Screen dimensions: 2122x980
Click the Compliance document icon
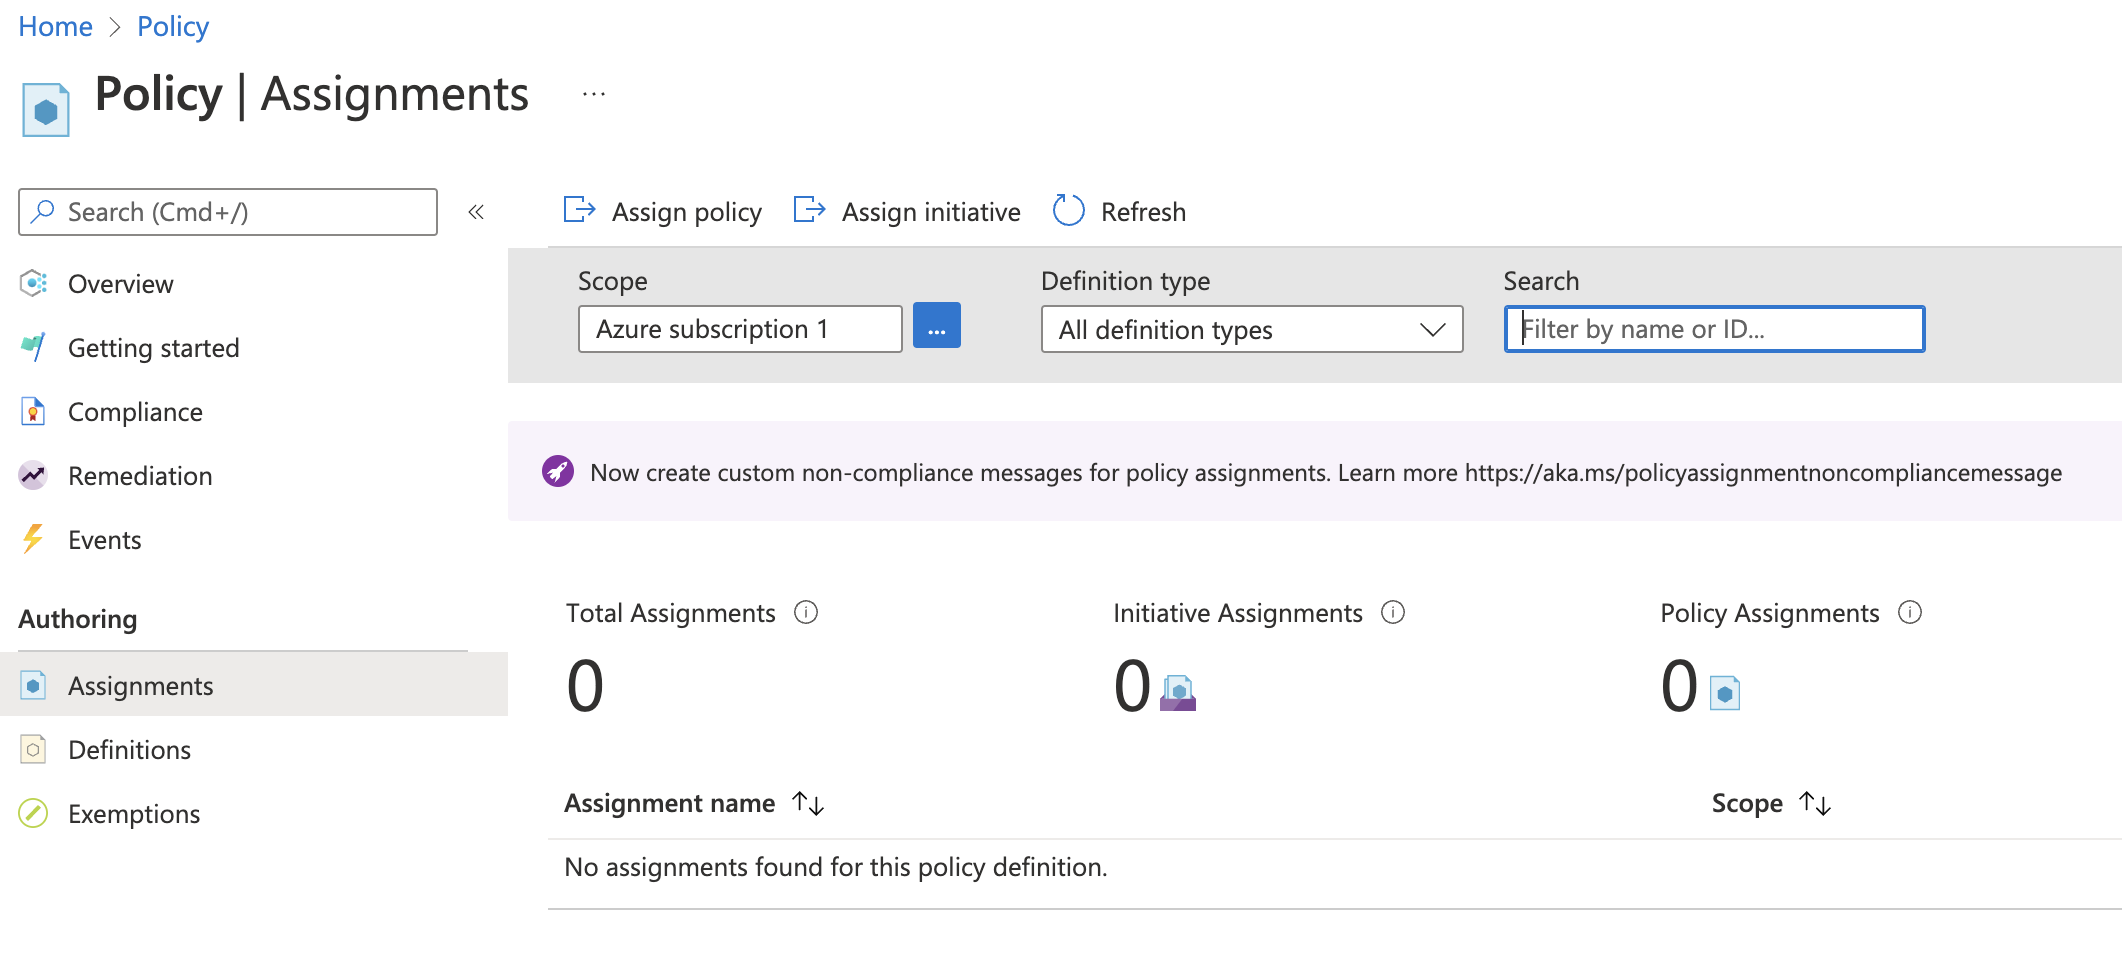33,412
